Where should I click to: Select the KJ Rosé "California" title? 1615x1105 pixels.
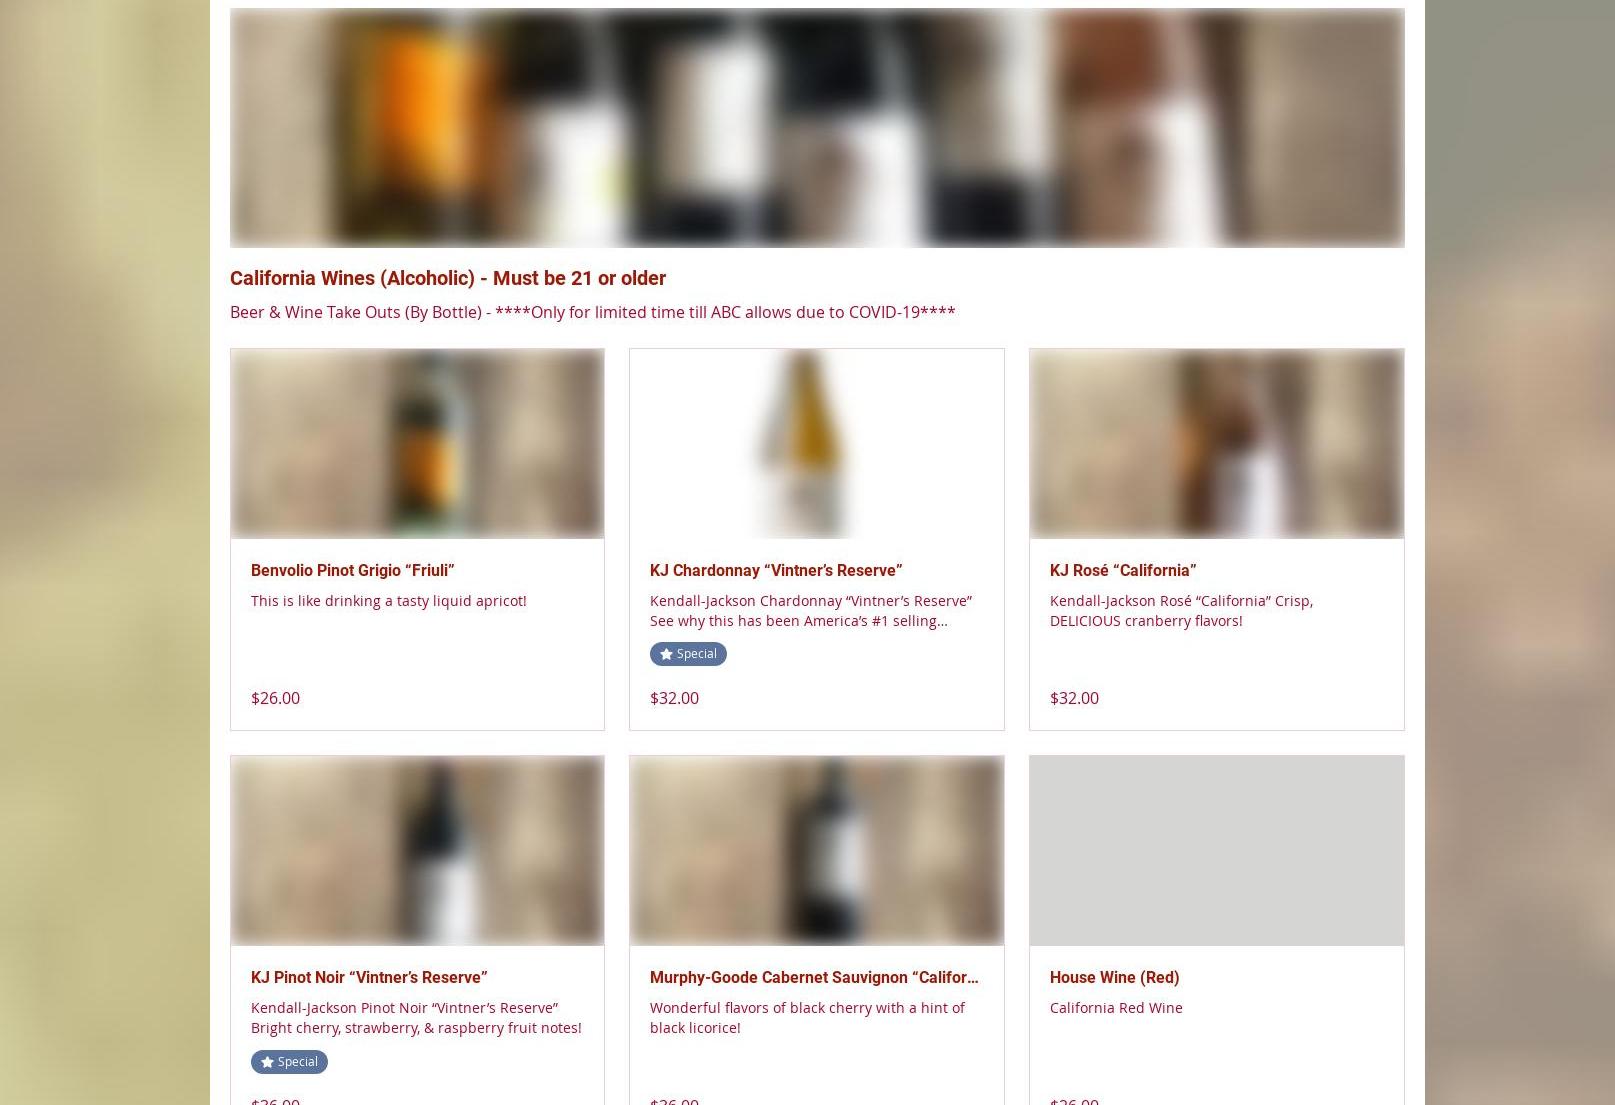[x=1123, y=570]
